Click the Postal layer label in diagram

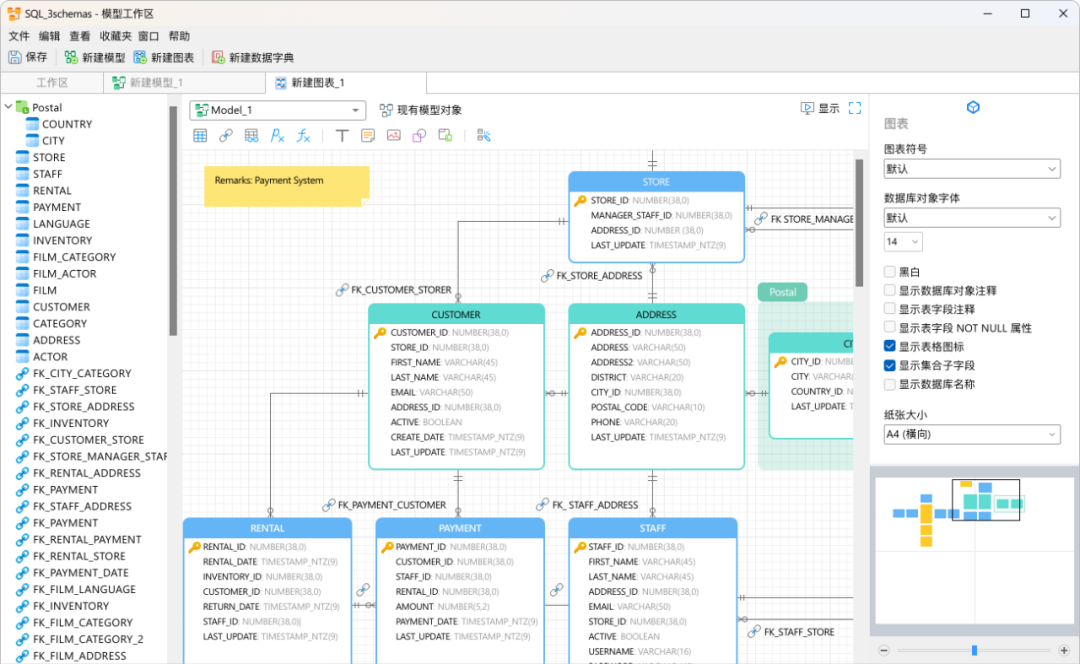(782, 292)
